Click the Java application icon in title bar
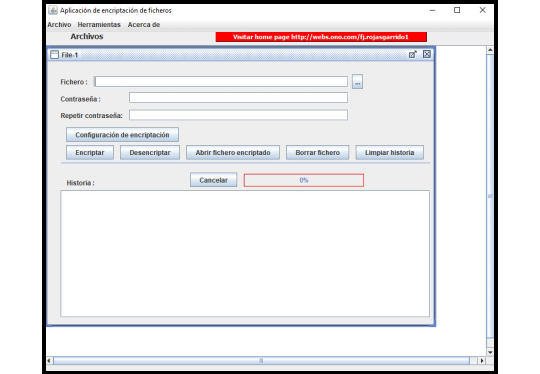This screenshot has width=540, height=374. click(x=53, y=10)
